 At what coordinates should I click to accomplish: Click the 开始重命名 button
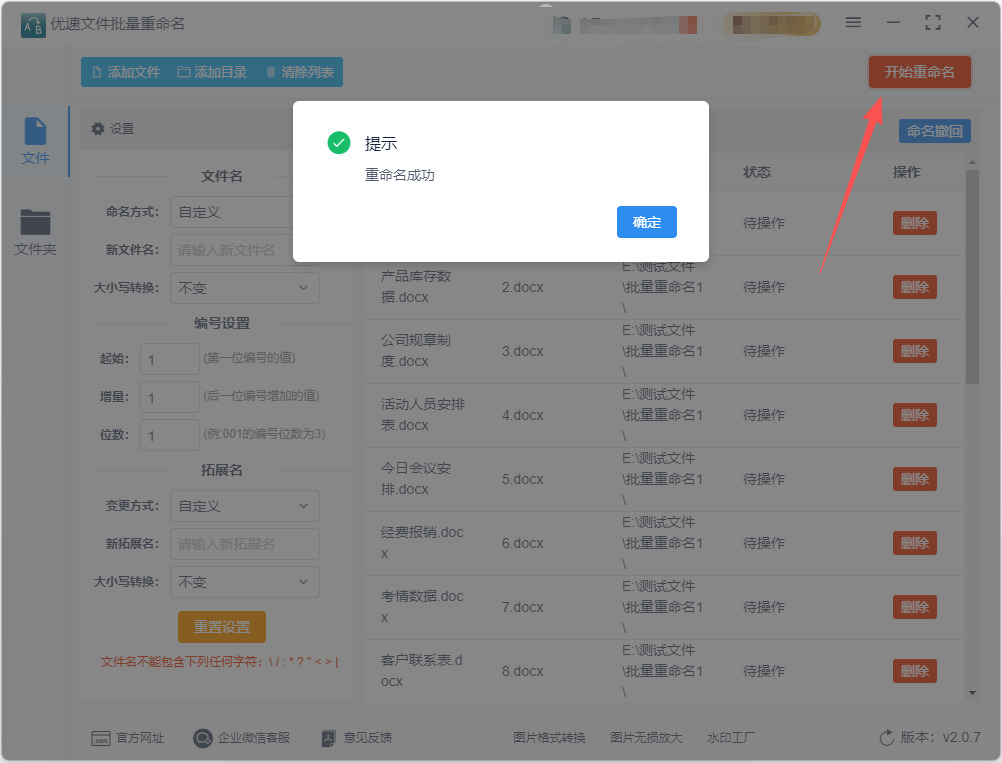pos(919,72)
